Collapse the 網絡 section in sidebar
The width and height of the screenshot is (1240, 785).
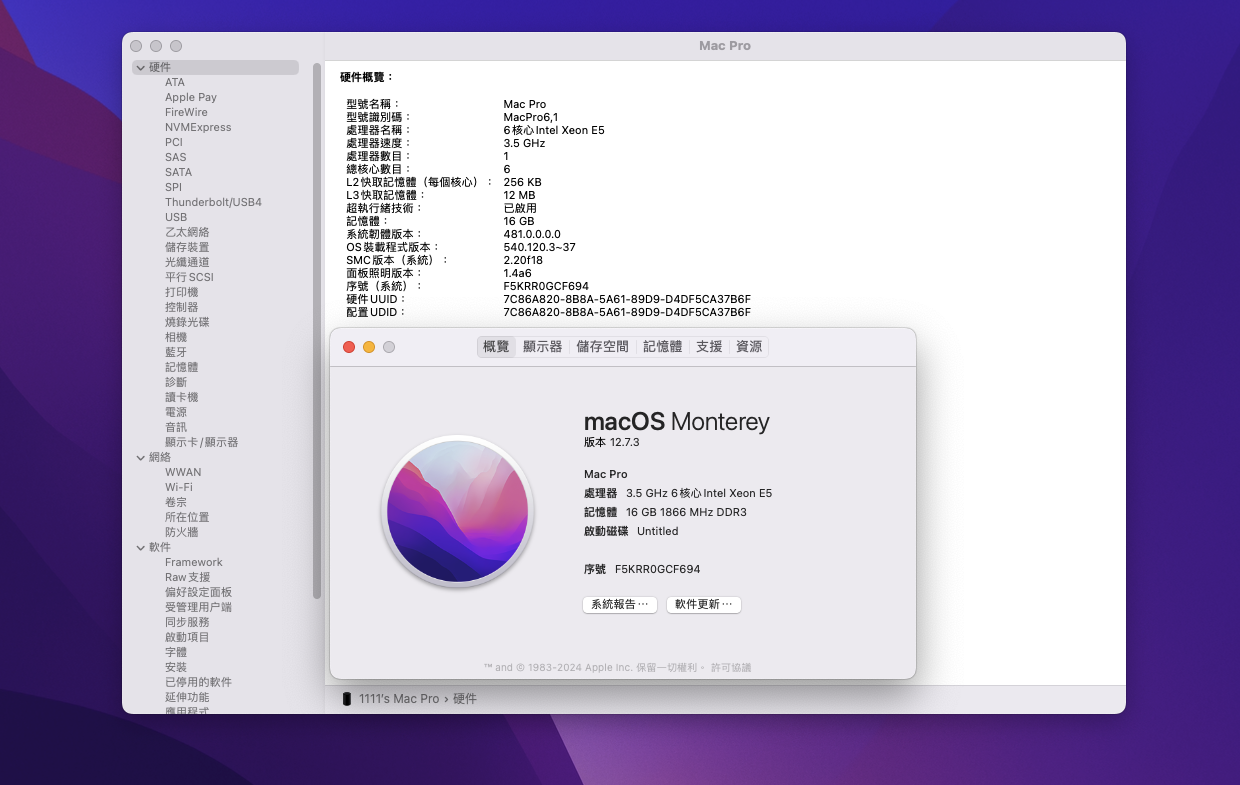[141, 457]
